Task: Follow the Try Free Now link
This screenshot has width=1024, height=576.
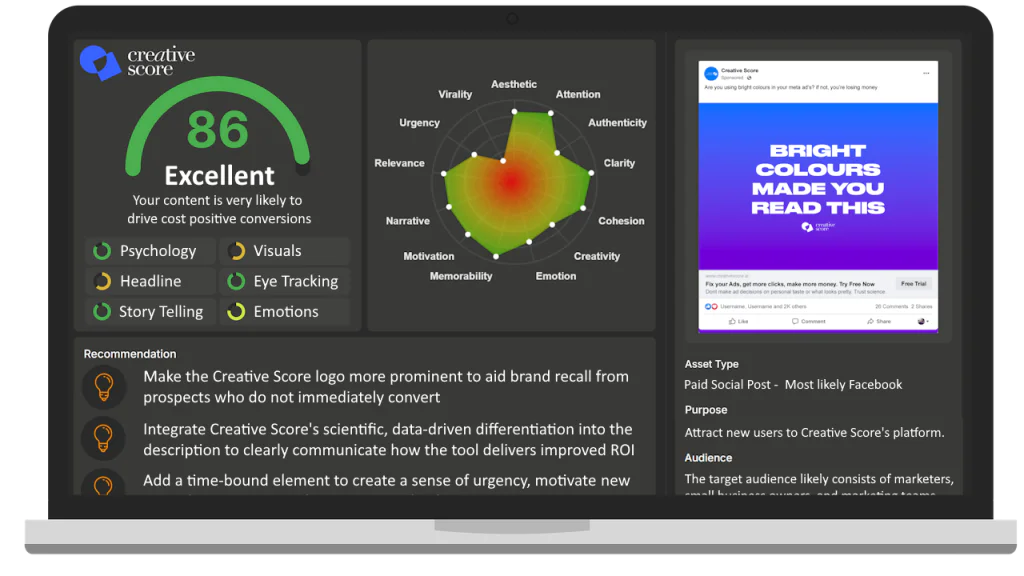Action: coord(858,284)
